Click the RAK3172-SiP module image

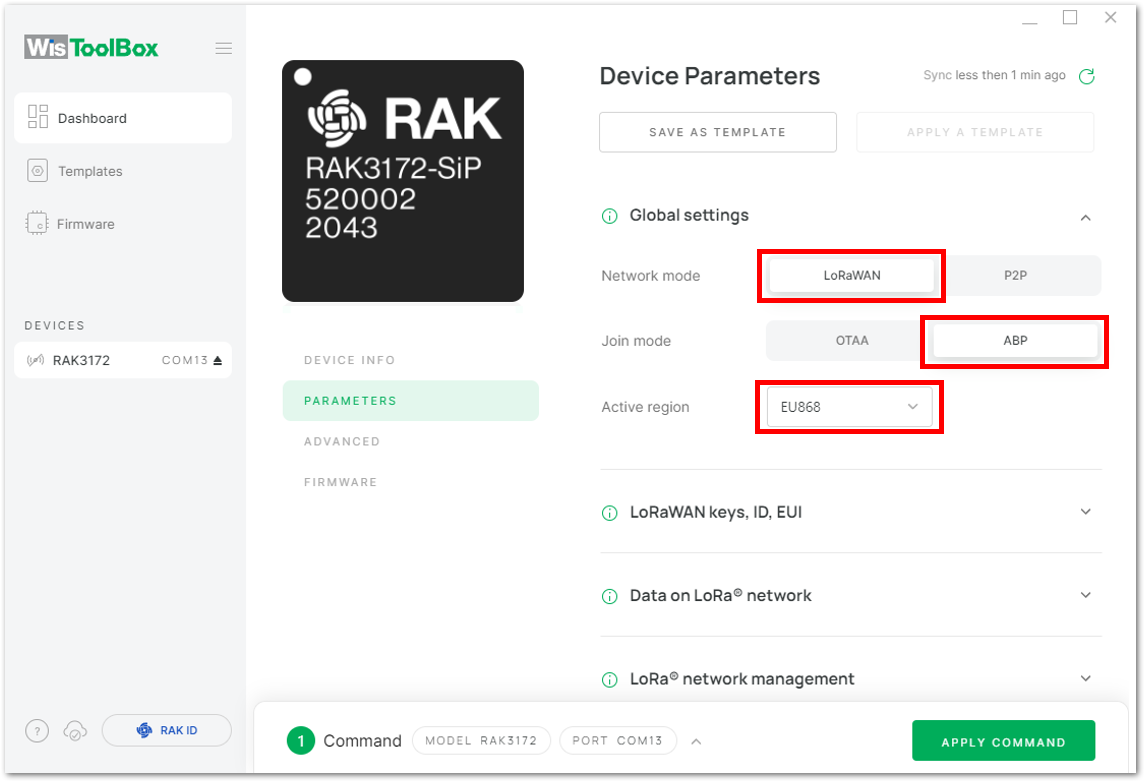point(403,181)
